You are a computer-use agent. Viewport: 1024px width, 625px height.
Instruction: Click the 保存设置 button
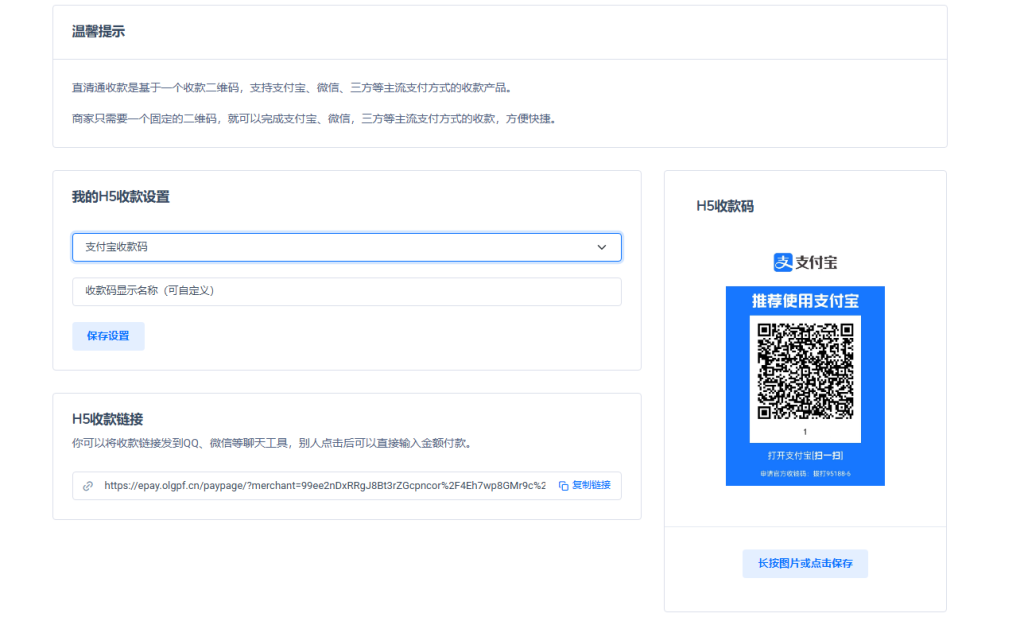108,336
